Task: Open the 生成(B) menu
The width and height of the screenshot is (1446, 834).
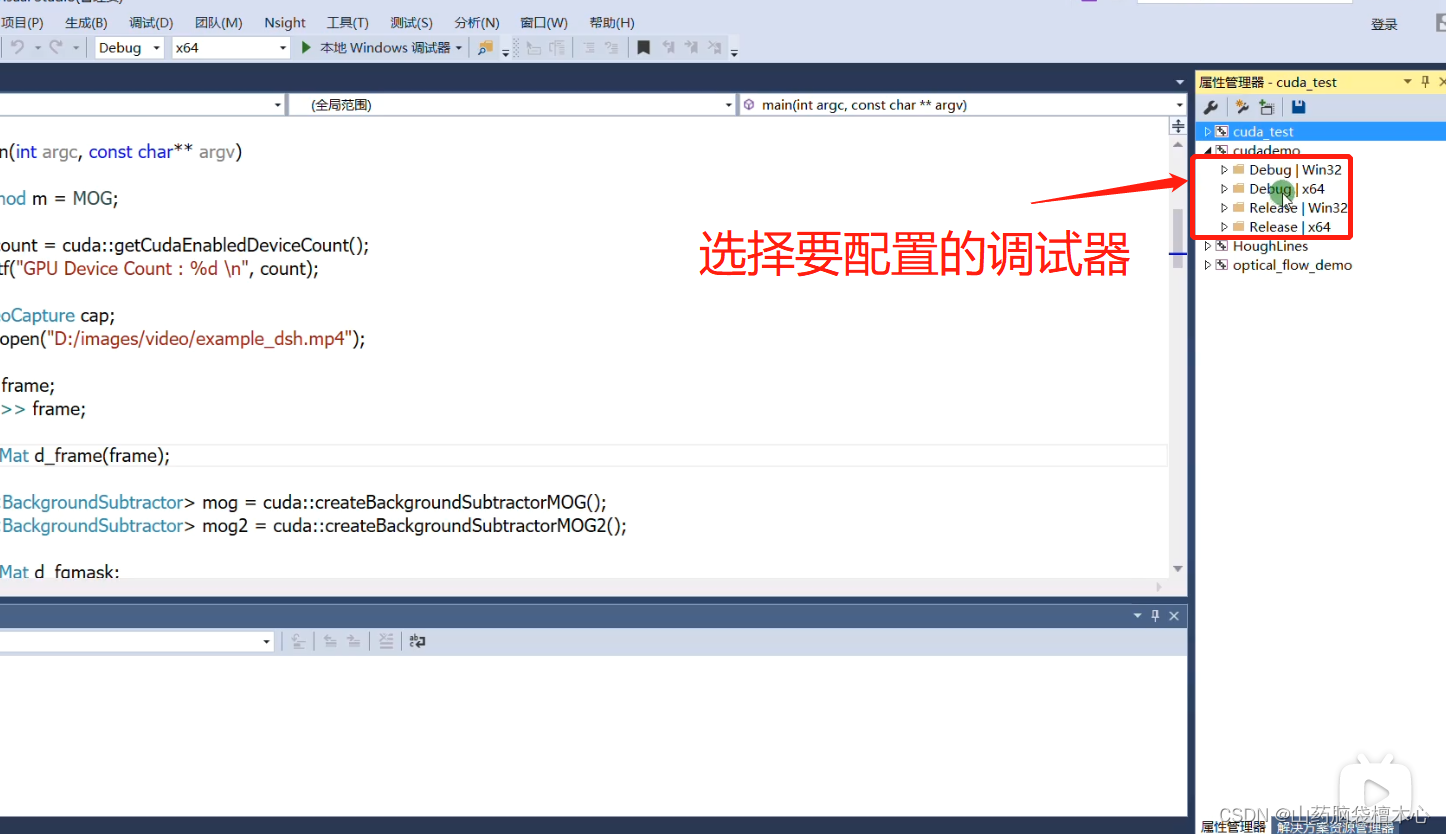Action: pyautogui.click(x=86, y=22)
